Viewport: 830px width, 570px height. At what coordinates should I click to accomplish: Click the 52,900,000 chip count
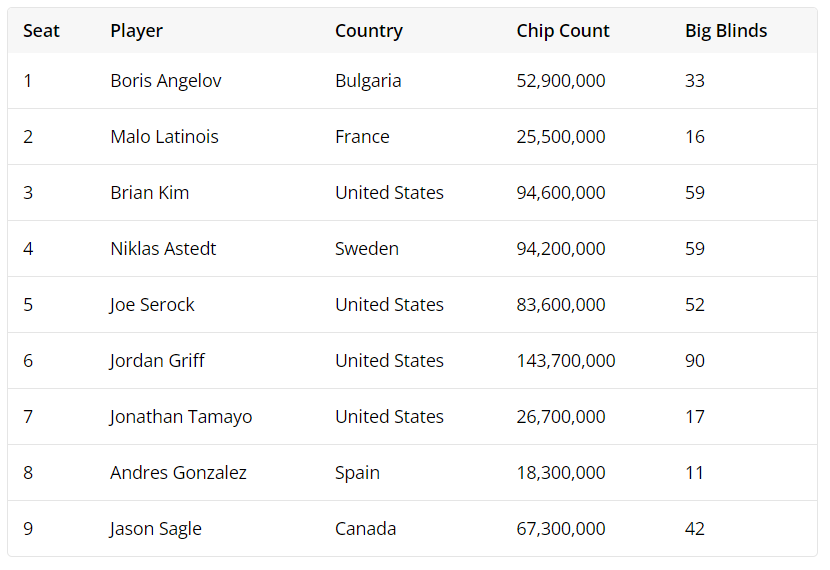[x=560, y=81]
